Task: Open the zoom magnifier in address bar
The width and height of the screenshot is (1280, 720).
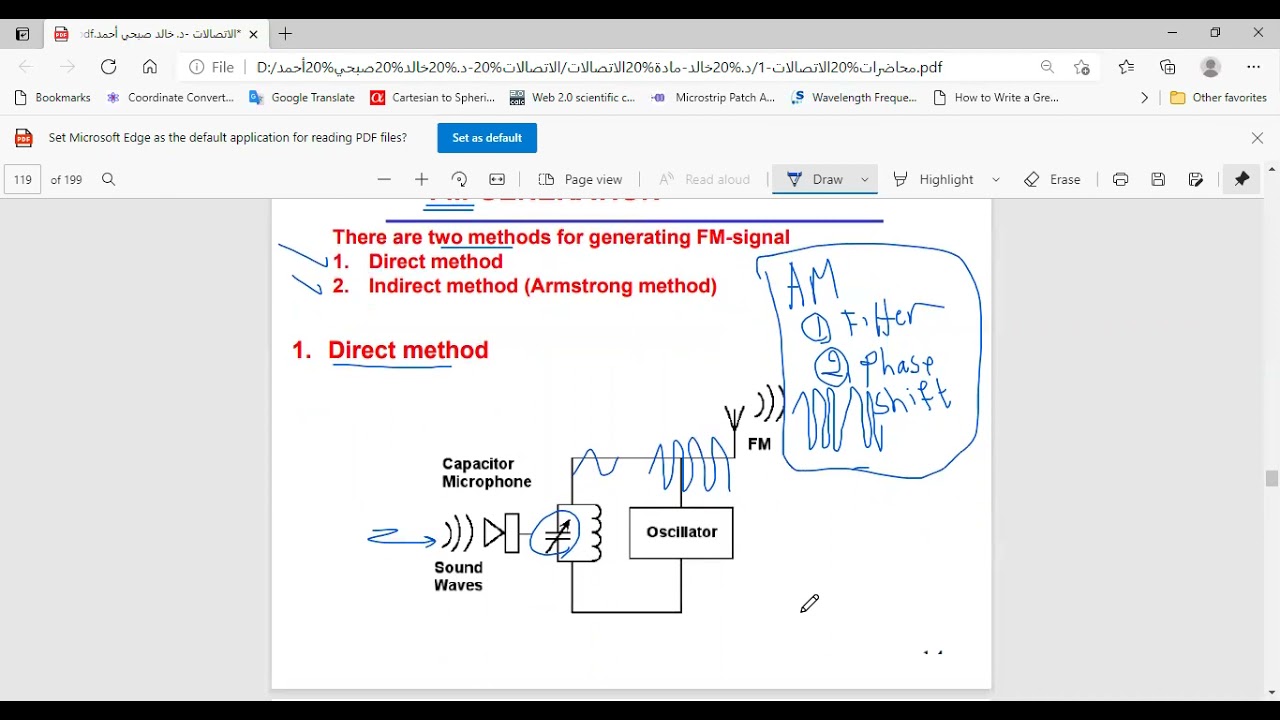Action: [1047, 67]
